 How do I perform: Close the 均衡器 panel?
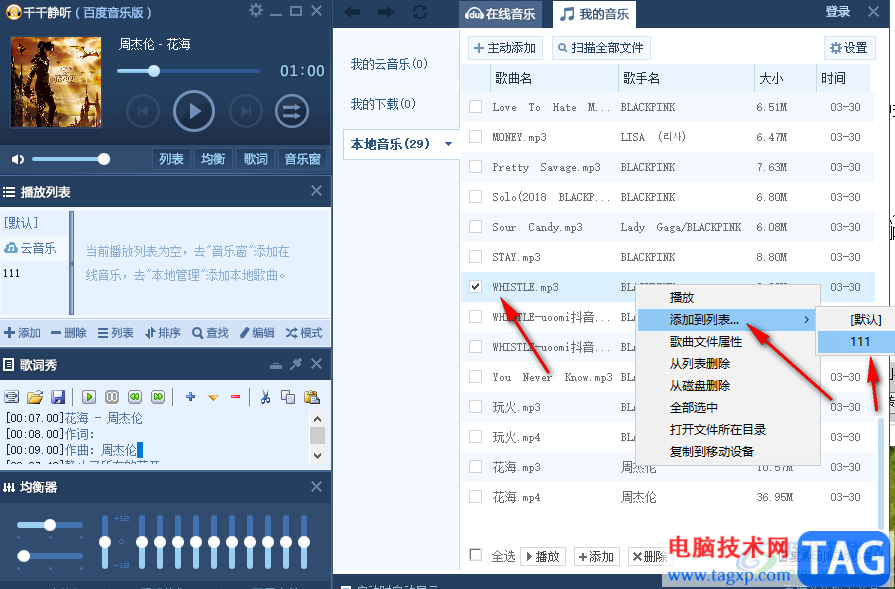(316, 486)
